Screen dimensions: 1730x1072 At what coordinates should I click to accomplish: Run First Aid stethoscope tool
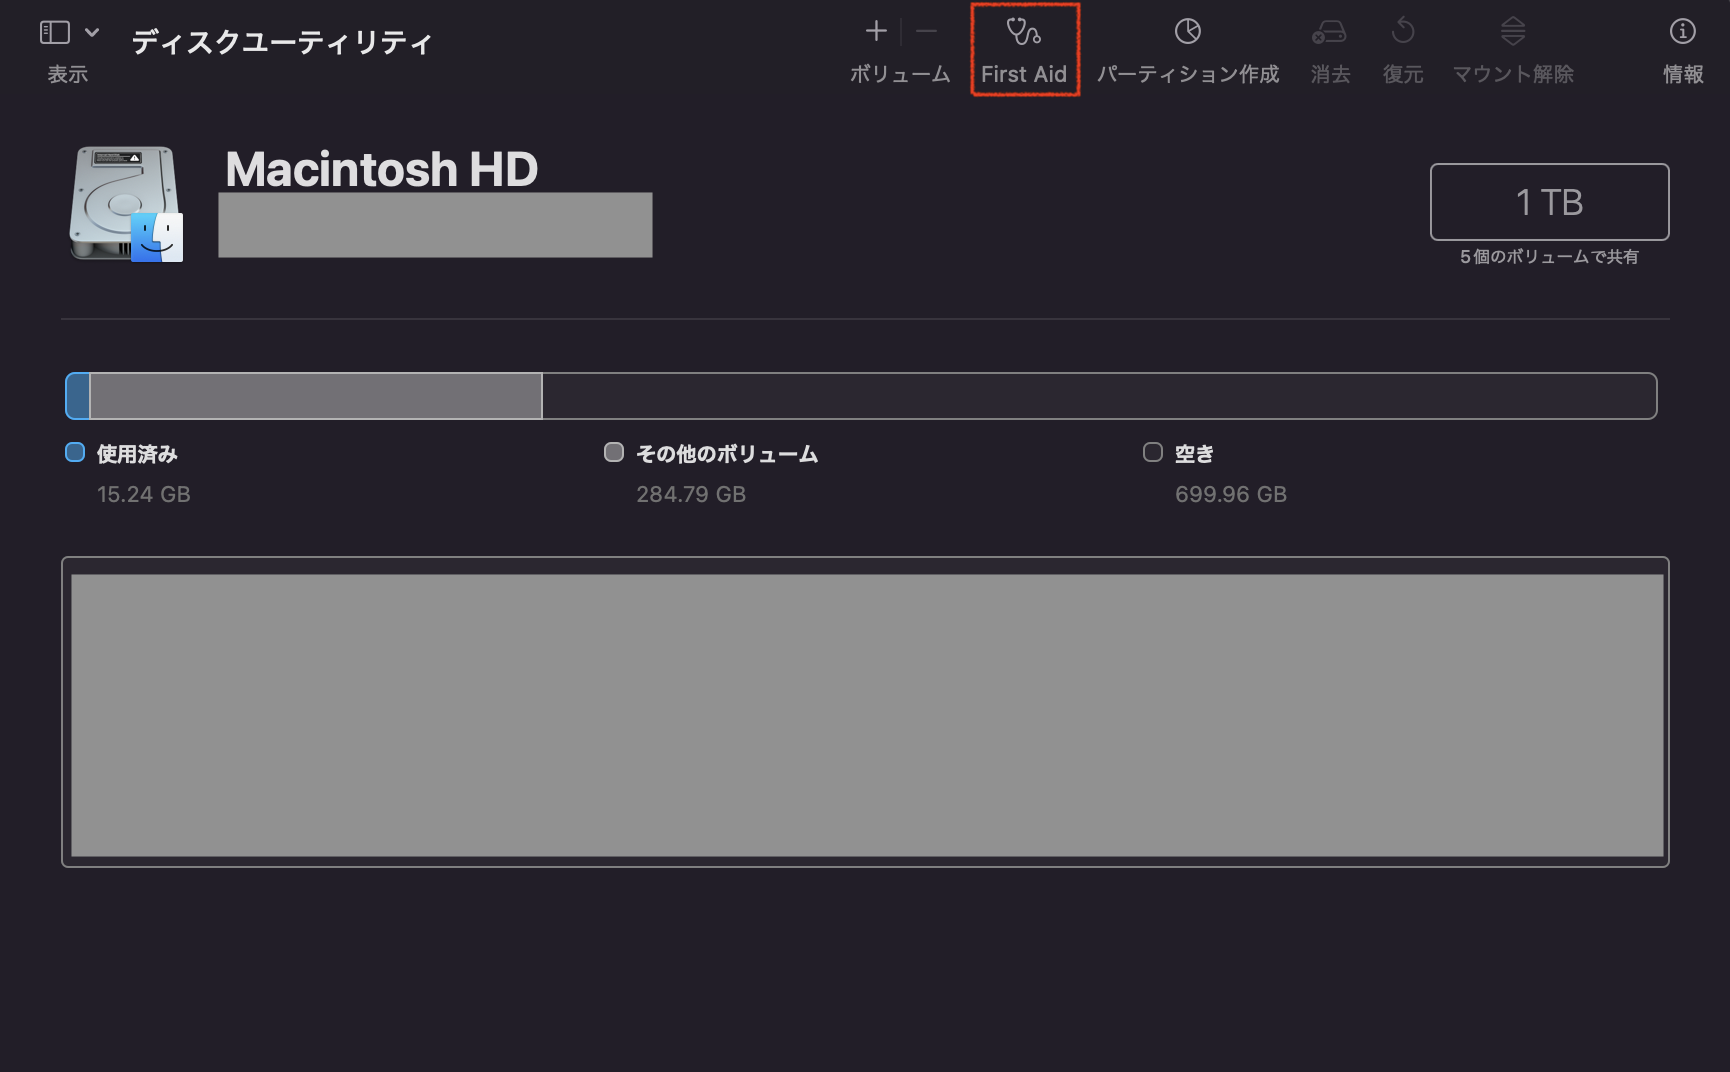pyautogui.click(x=1024, y=32)
